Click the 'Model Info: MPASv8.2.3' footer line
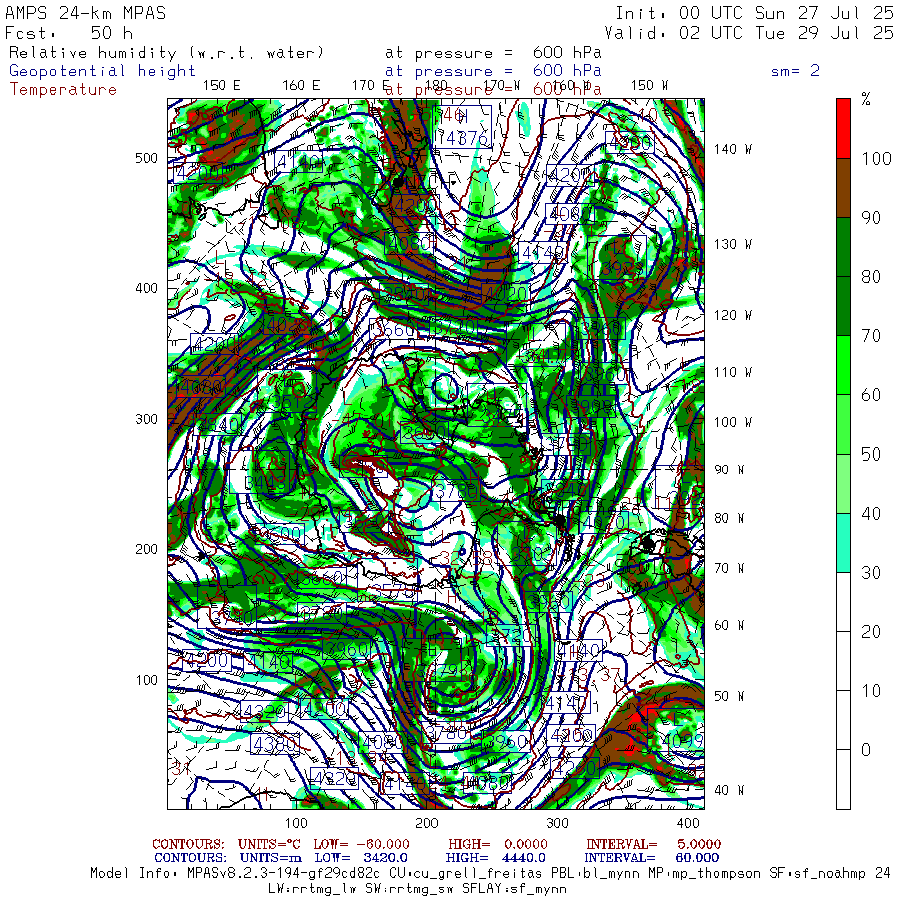 point(490,874)
